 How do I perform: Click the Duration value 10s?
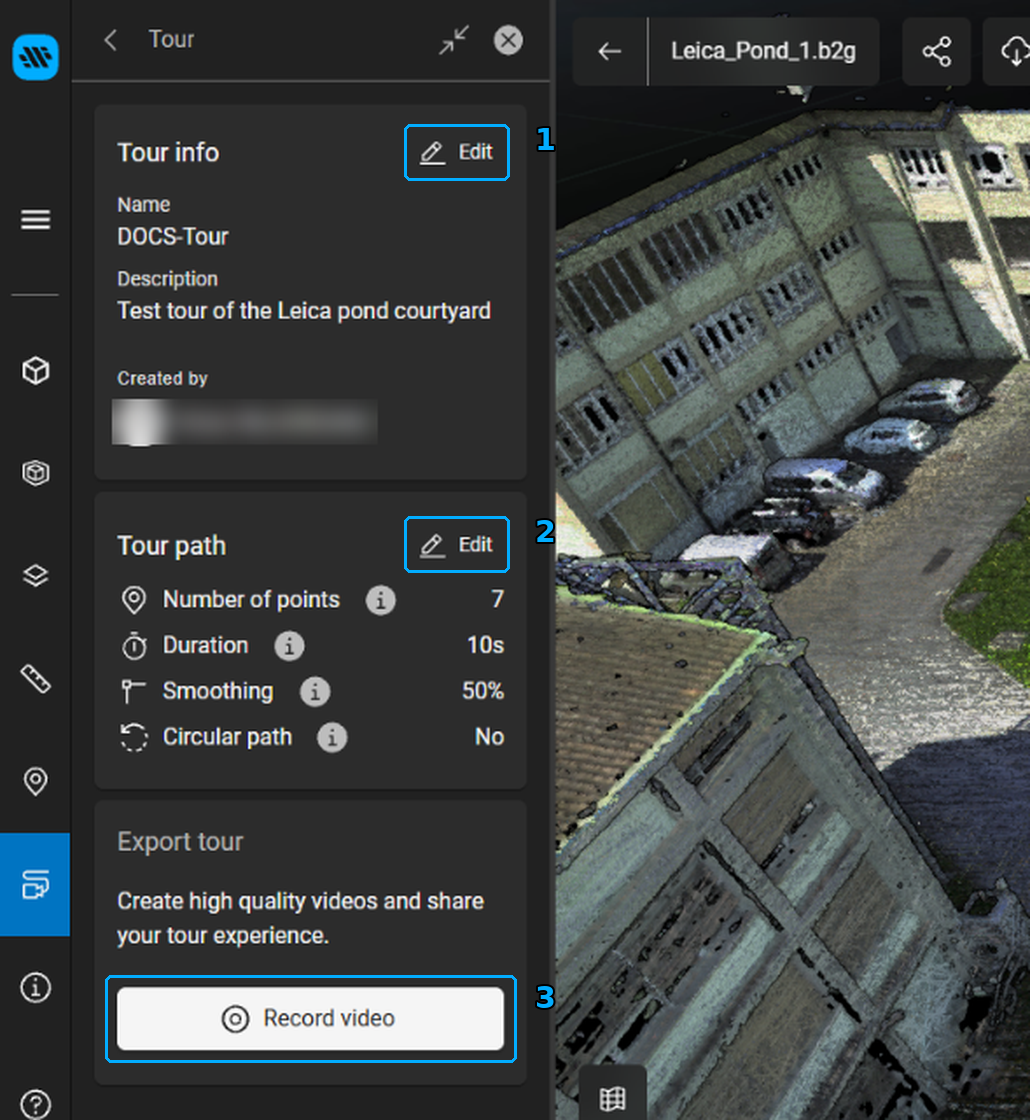(486, 645)
